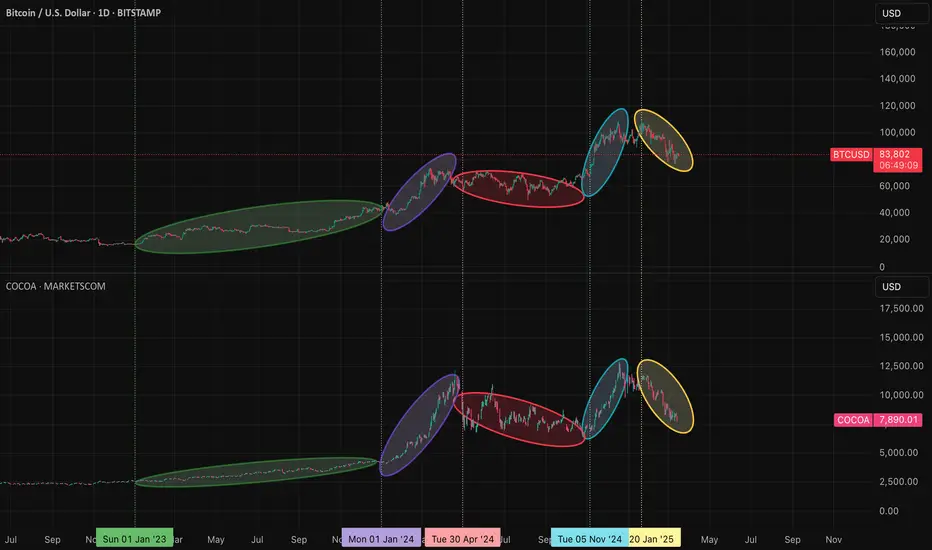
Task: Click the purple Mon 01 Jan '24 date marker
Action: [381, 539]
